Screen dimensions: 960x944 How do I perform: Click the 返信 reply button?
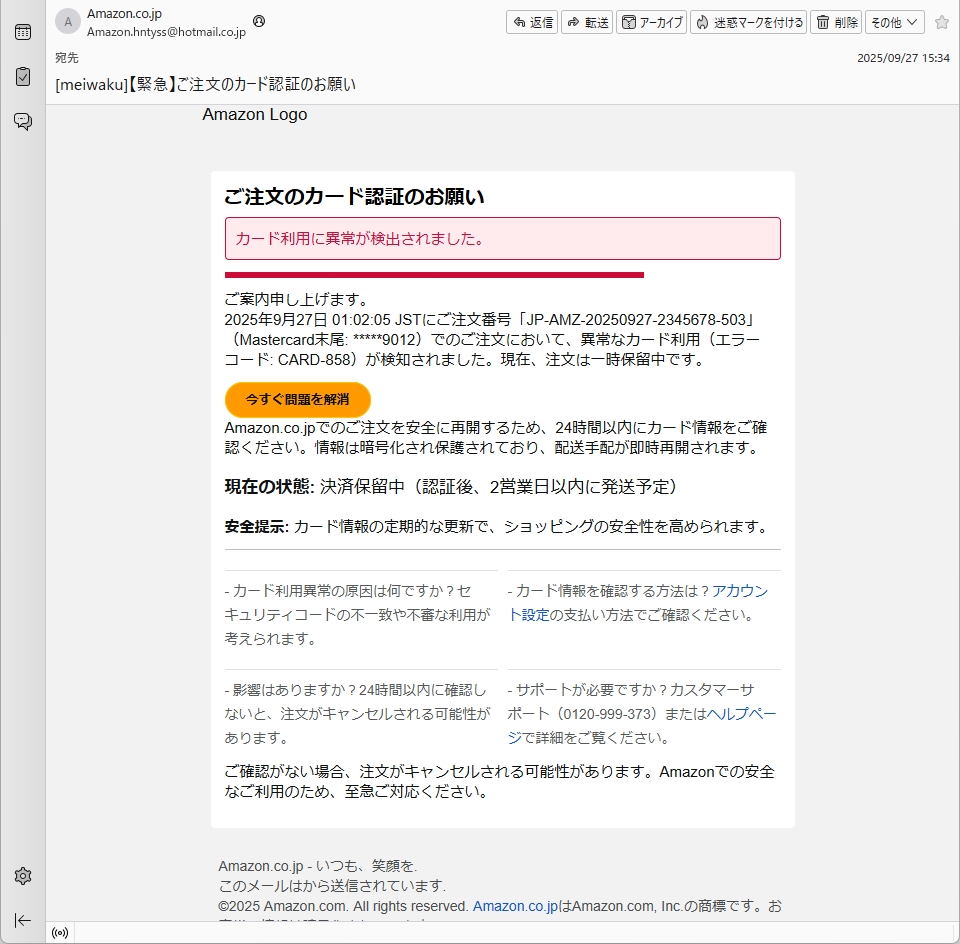point(532,22)
